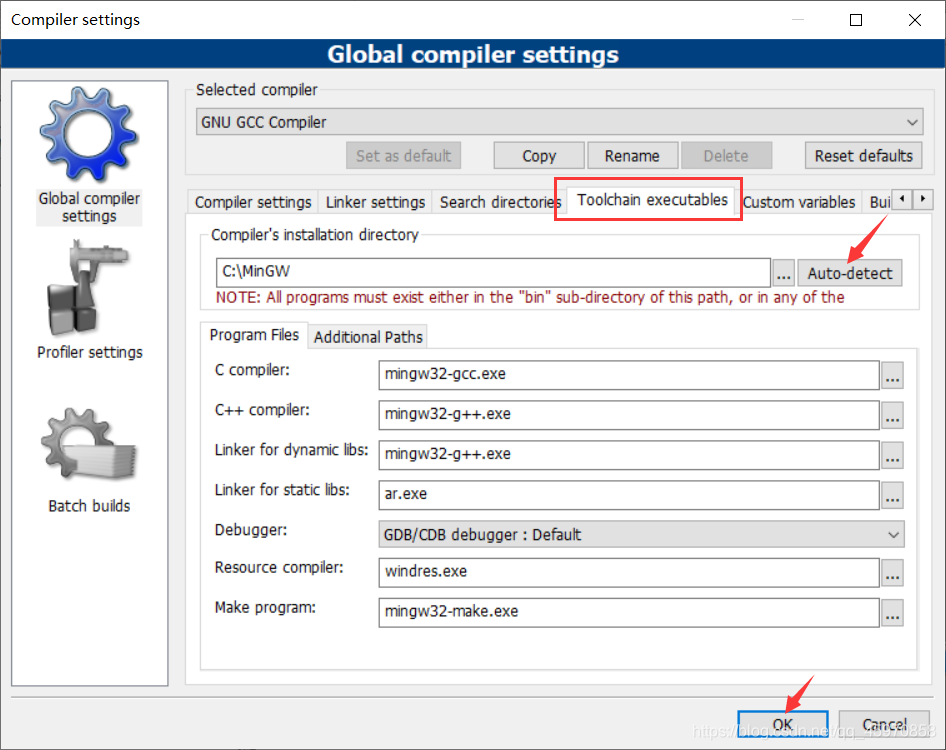
Task: Click the Set as default button
Action: coord(404,156)
